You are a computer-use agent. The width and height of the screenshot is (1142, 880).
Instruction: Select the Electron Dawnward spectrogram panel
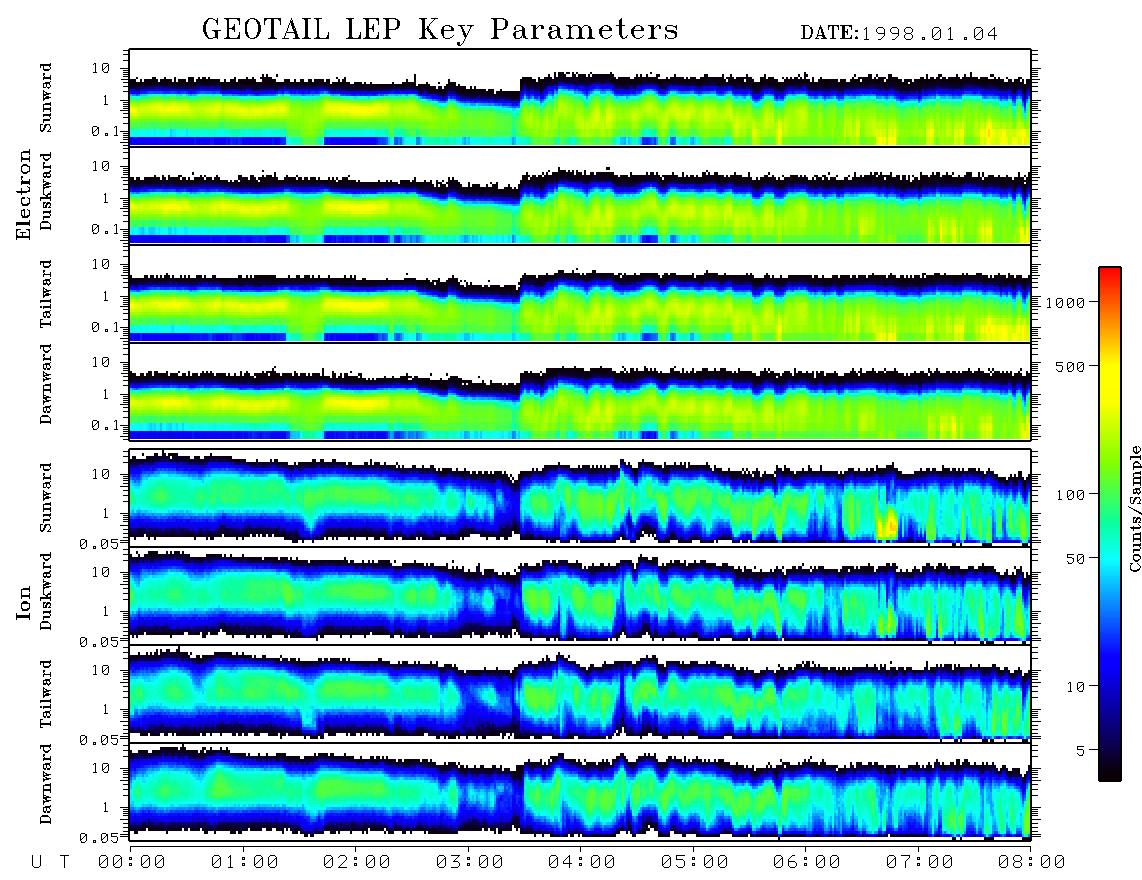[580, 391]
